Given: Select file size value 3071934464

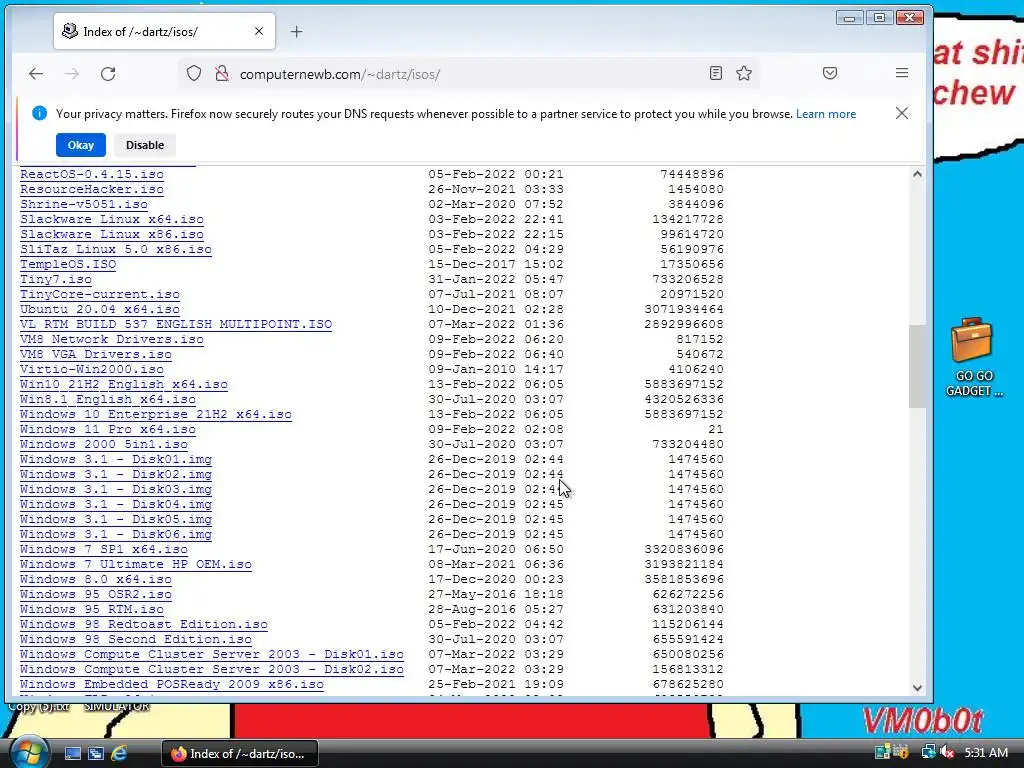Looking at the screenshot, I should [684, 310].
